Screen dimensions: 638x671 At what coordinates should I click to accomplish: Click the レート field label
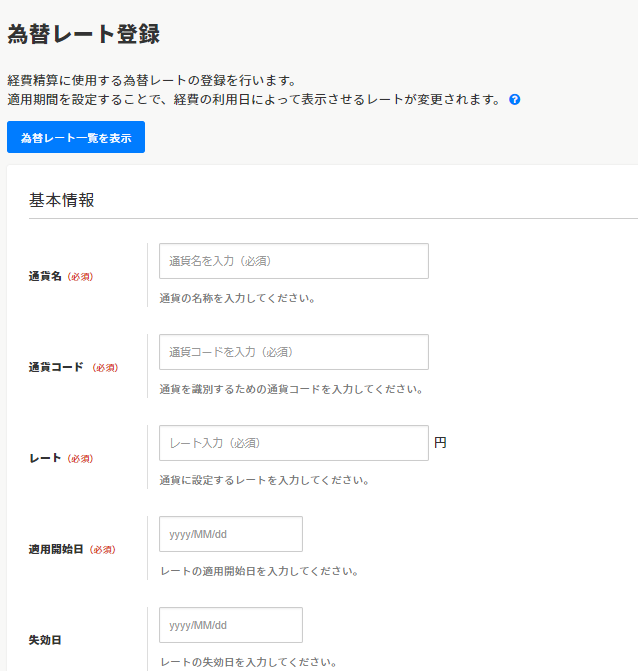(46, 458)
